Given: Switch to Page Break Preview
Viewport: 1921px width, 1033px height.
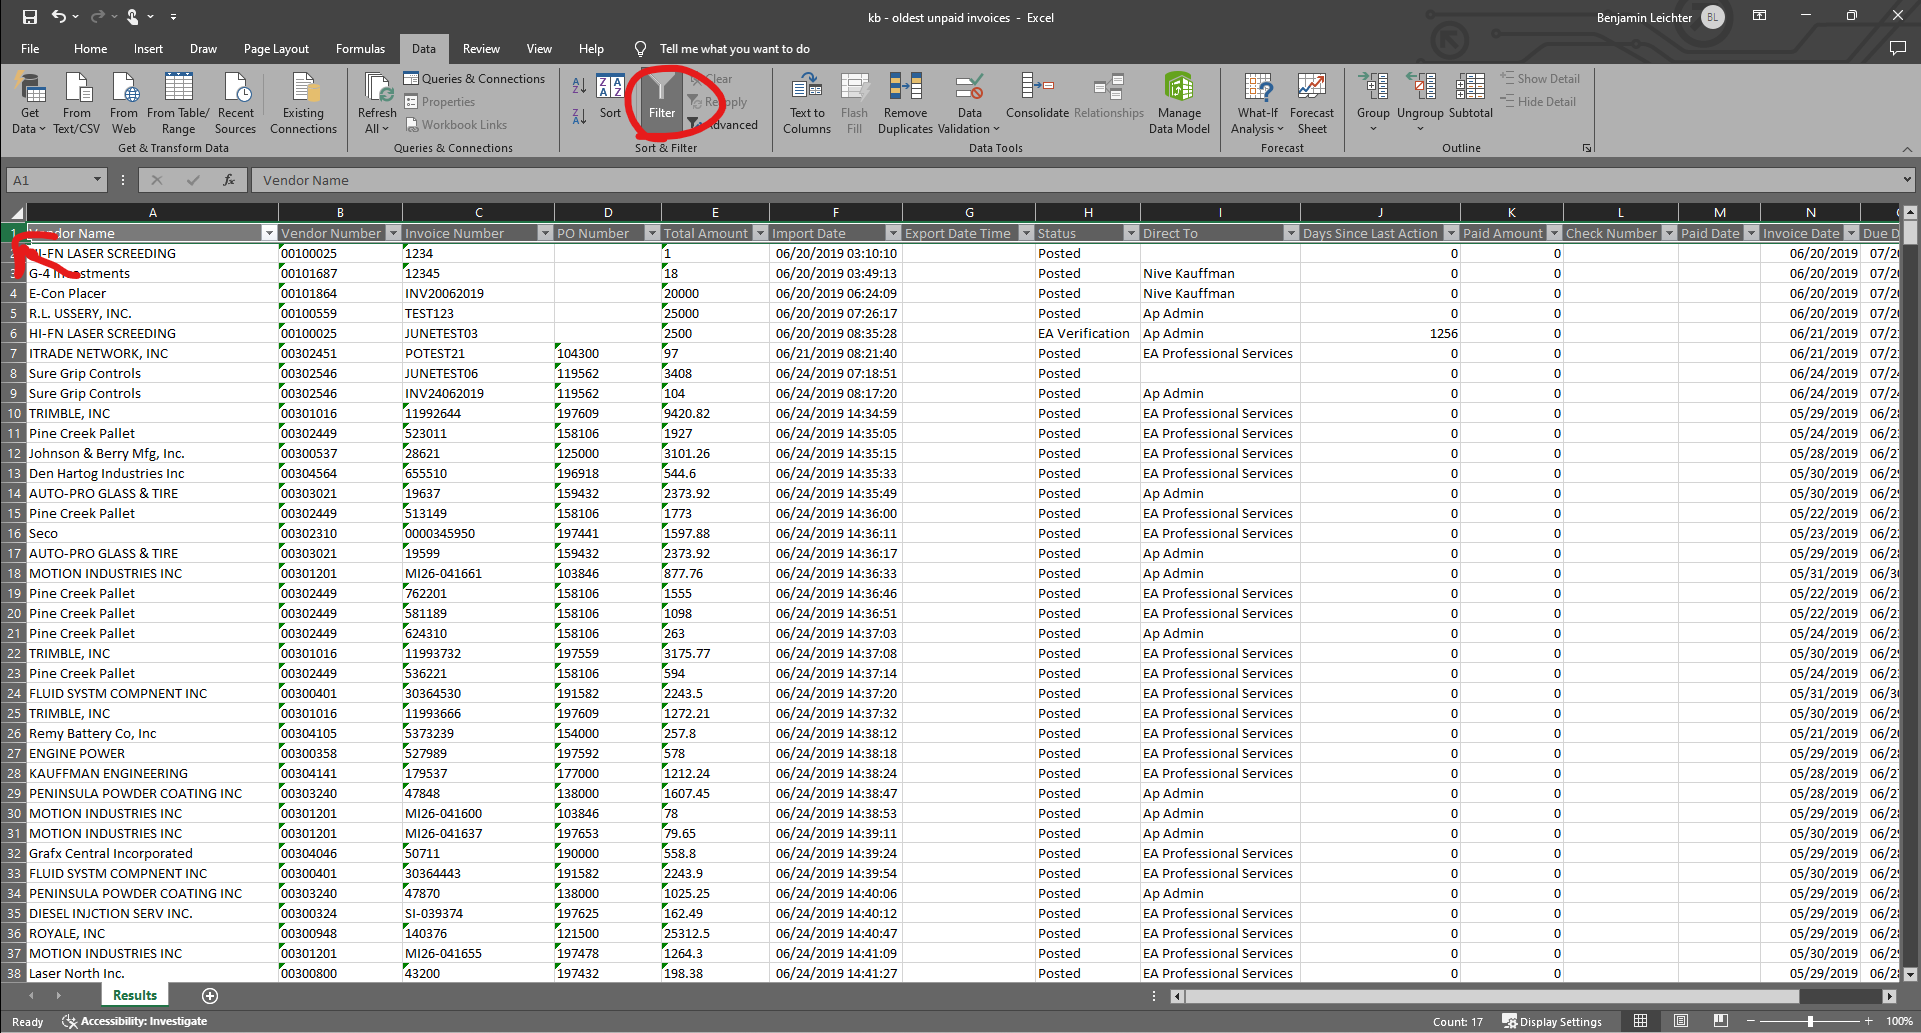Looking at the screenshot, I should coord(1720,1021).
